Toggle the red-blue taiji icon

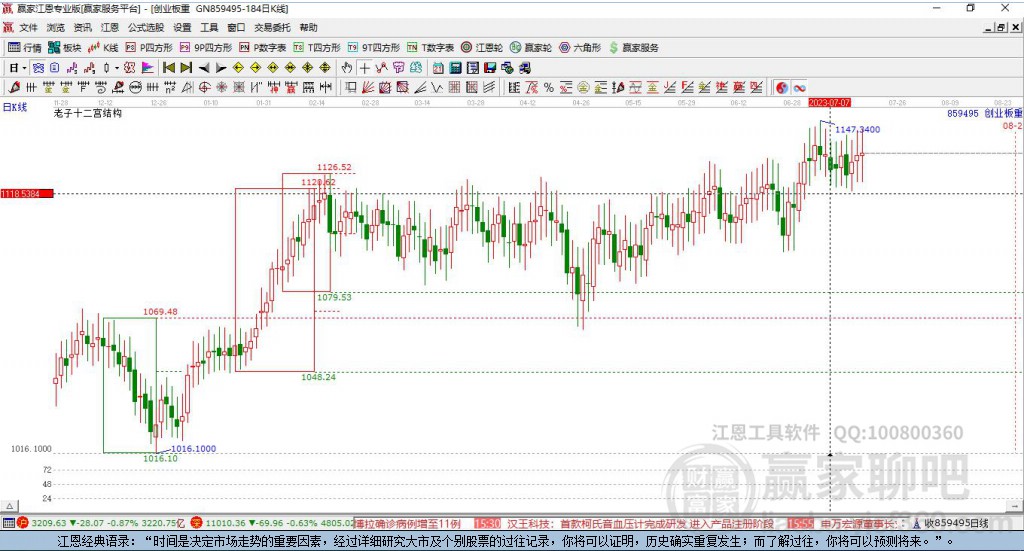782,87
